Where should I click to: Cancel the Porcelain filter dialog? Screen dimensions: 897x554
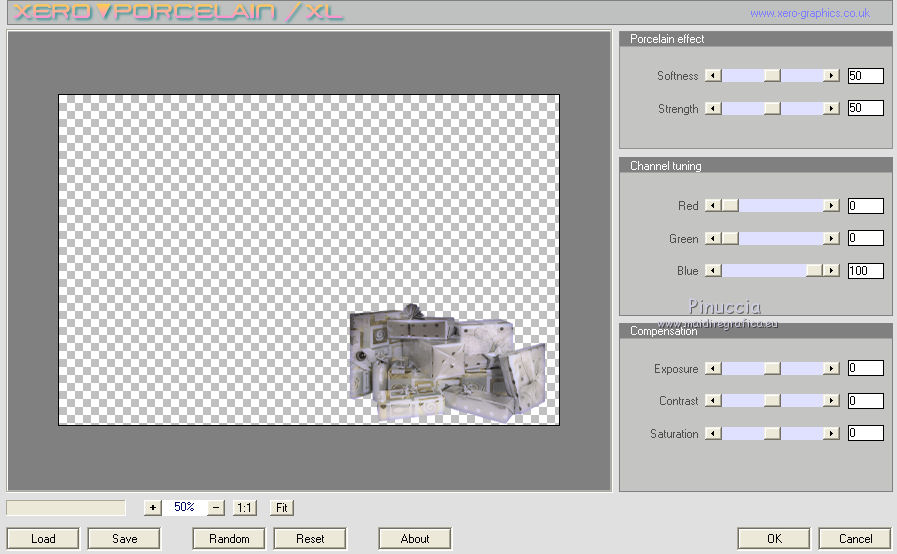[855, 539]
